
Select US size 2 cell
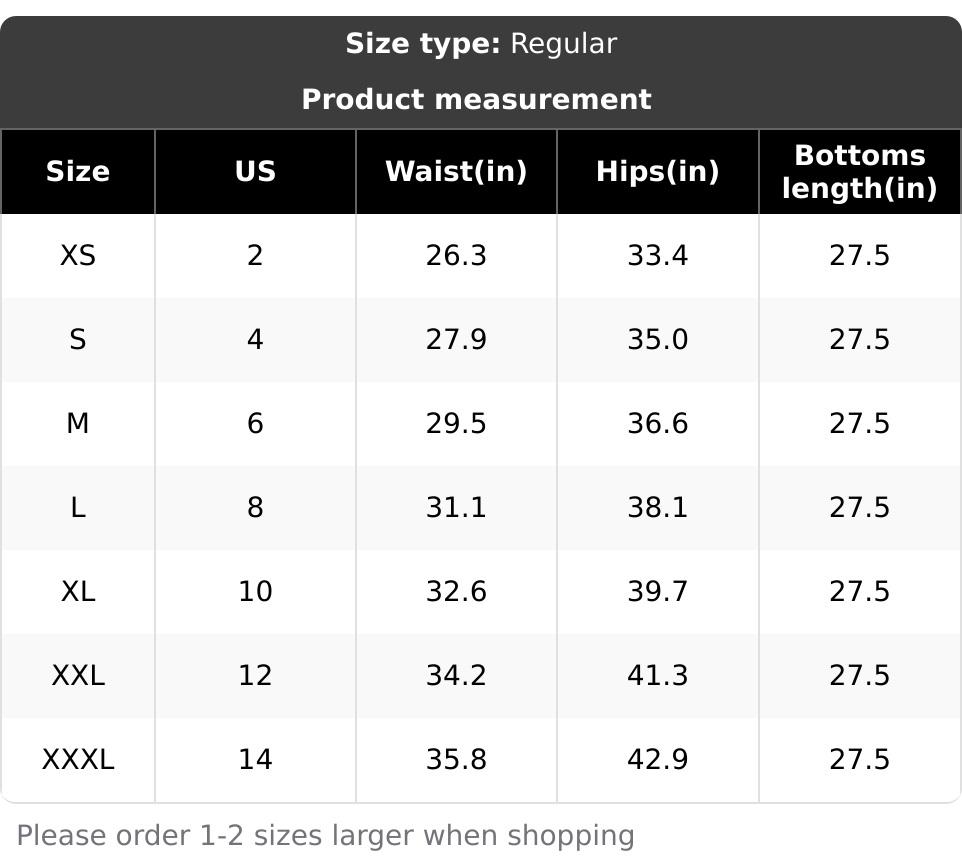tap(255, 256)
